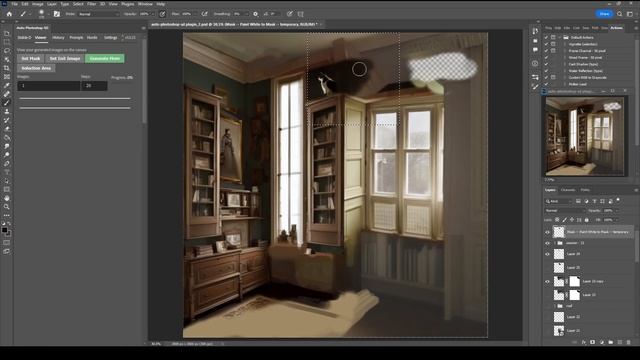
Task: Open the brush settings panel icon
Action: click(57, 14)
